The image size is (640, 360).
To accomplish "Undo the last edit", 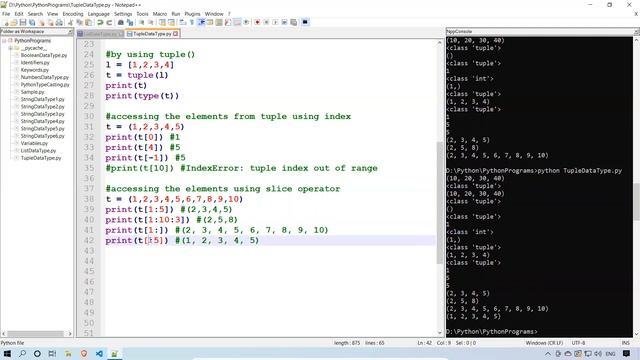I will [100, 22].
